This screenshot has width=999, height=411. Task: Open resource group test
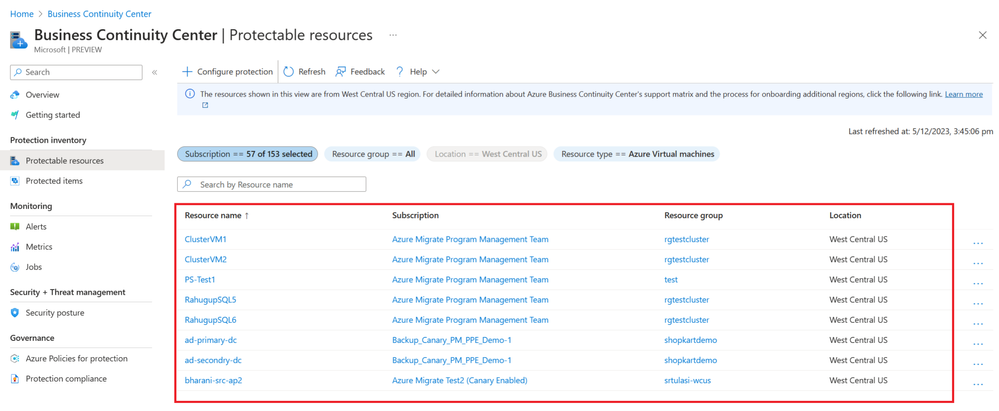[671, 280]
